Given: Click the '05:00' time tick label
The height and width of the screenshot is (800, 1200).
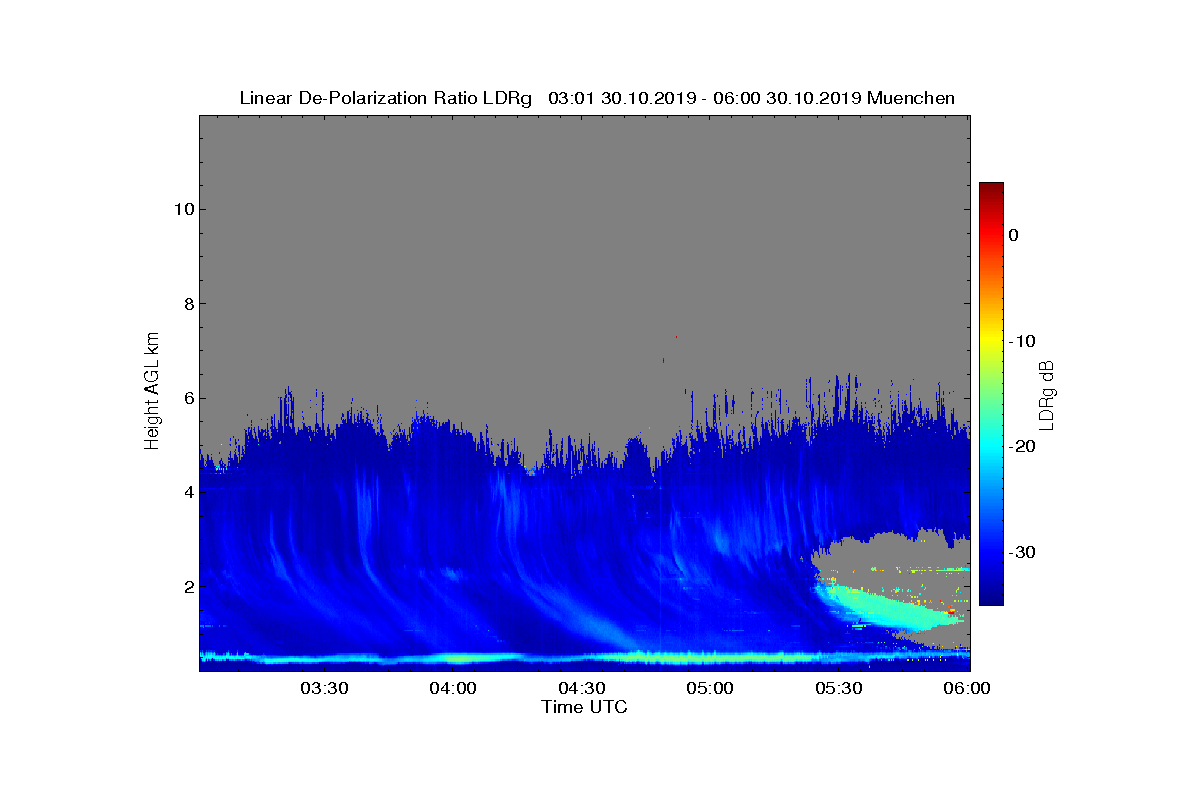Looking at the screenshot, I should pyautogui.click(x=712, y=688).
